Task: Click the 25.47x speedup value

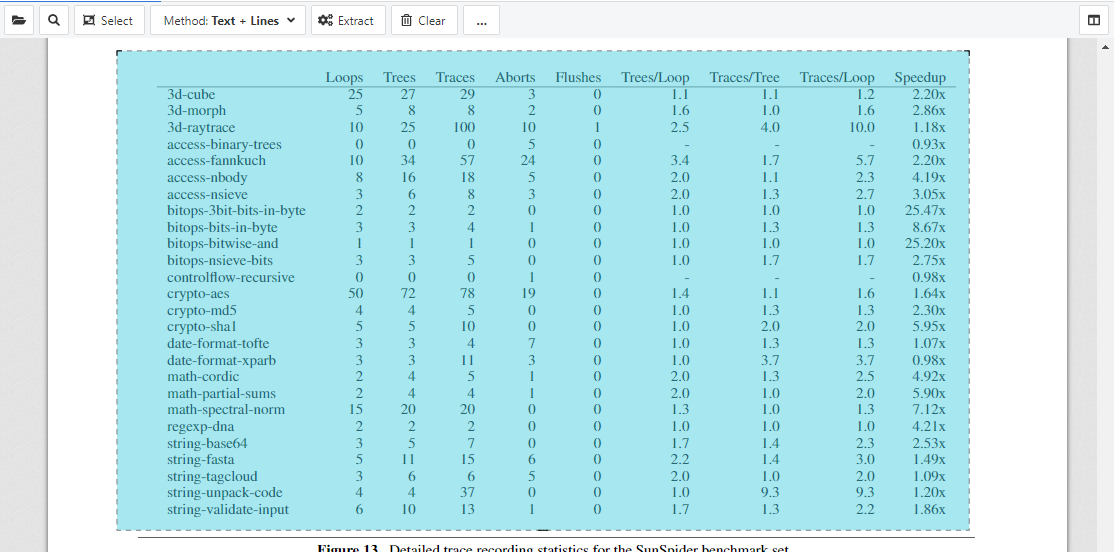Action: click(x=925, y=211)
